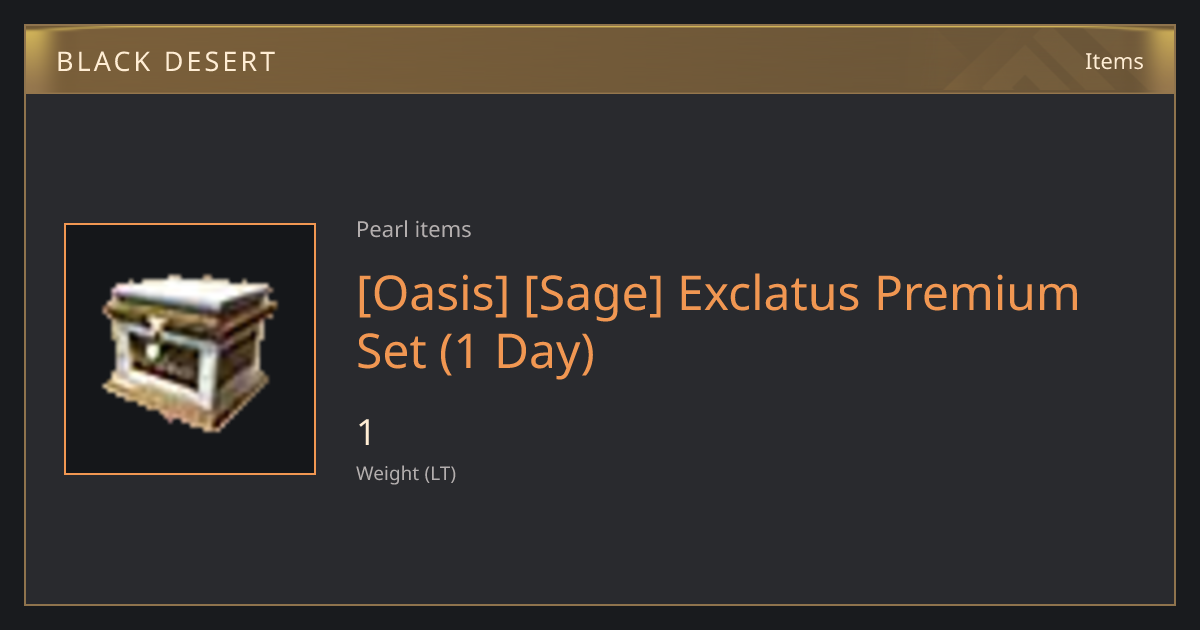Image resolution: width=1200 pixels, height=630 pixels.
Task: Select the orange-bordered item thumbnail frame
Action: click(x=190, y=349)
